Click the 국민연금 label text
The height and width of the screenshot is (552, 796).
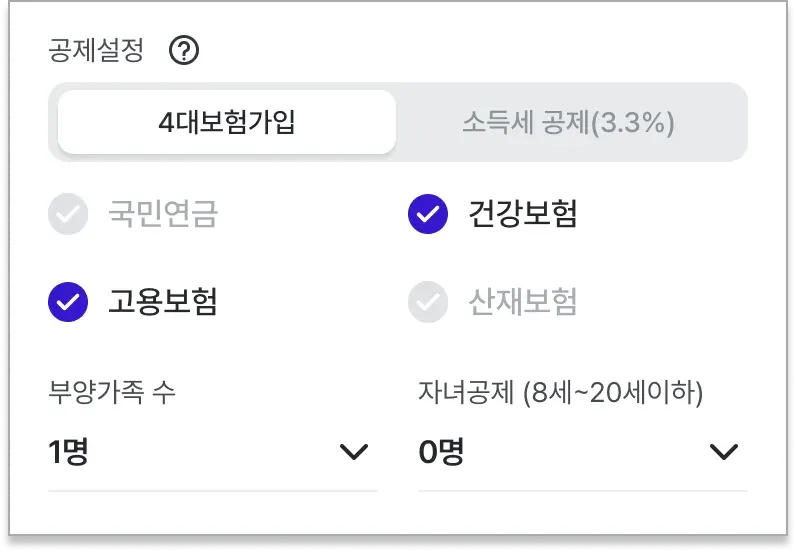click(x=163, y=214)
